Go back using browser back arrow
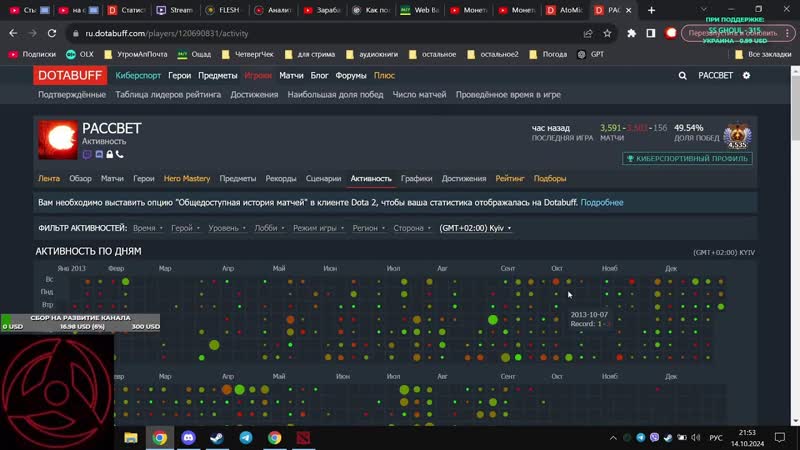Image resolution: width=800 pixels, height=450 pixels. [x=13, y=33]
